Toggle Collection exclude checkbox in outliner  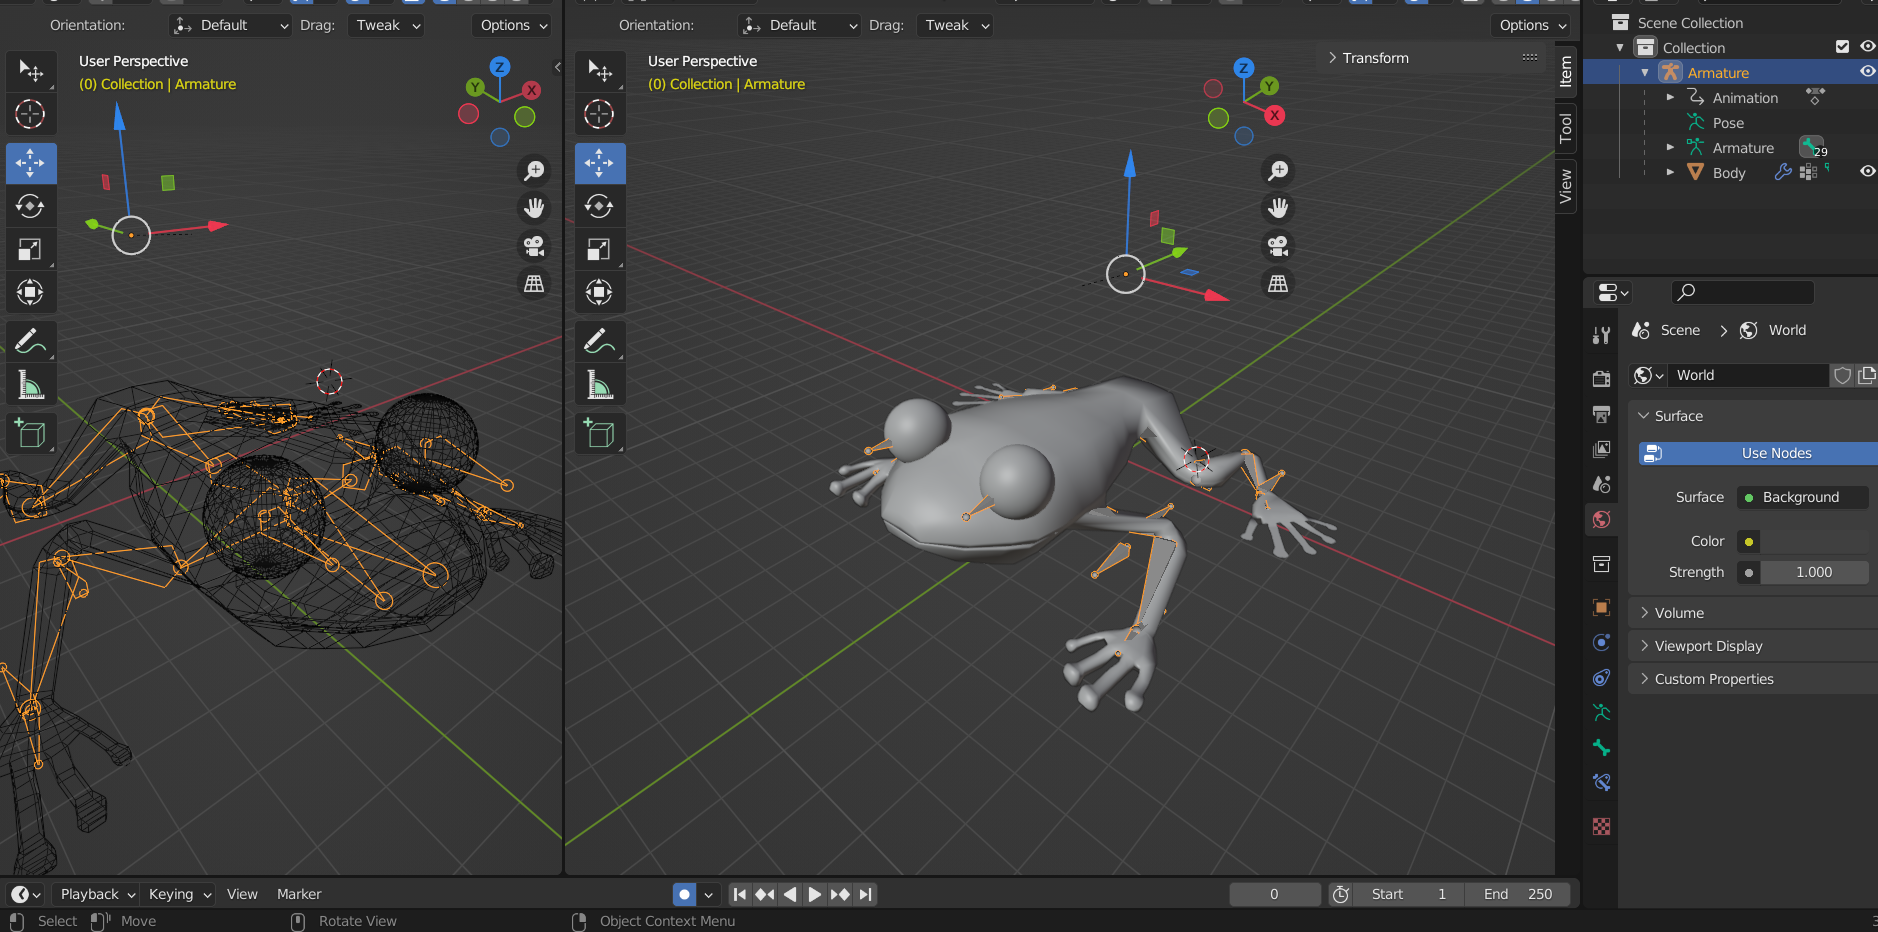[1842, 47]
